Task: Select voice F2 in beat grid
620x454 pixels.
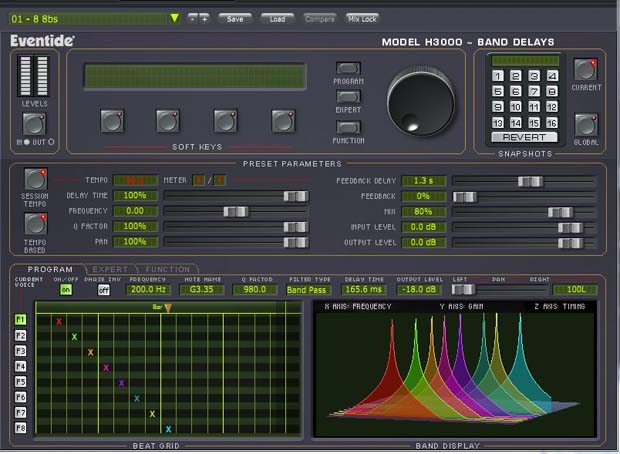Action: click(21, 335)
